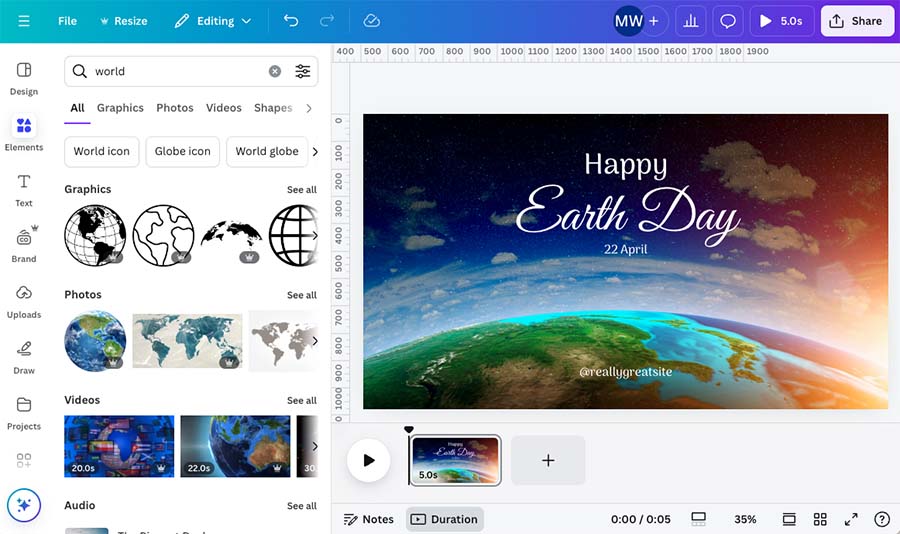Expand the Editing mode dropdown
Viewport: 900px width, 534px height.
tap(213, 21)
